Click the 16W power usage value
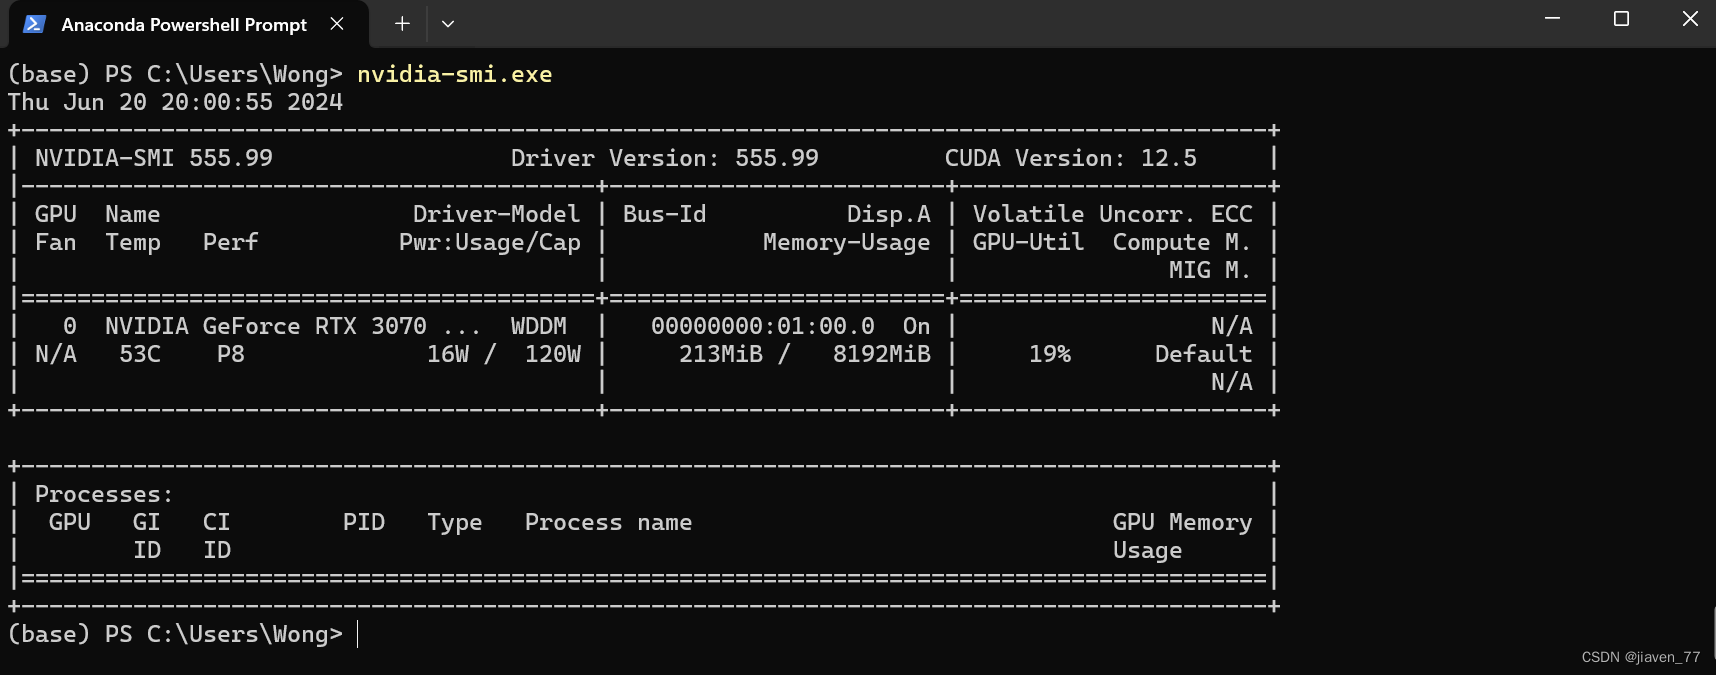 448,354
